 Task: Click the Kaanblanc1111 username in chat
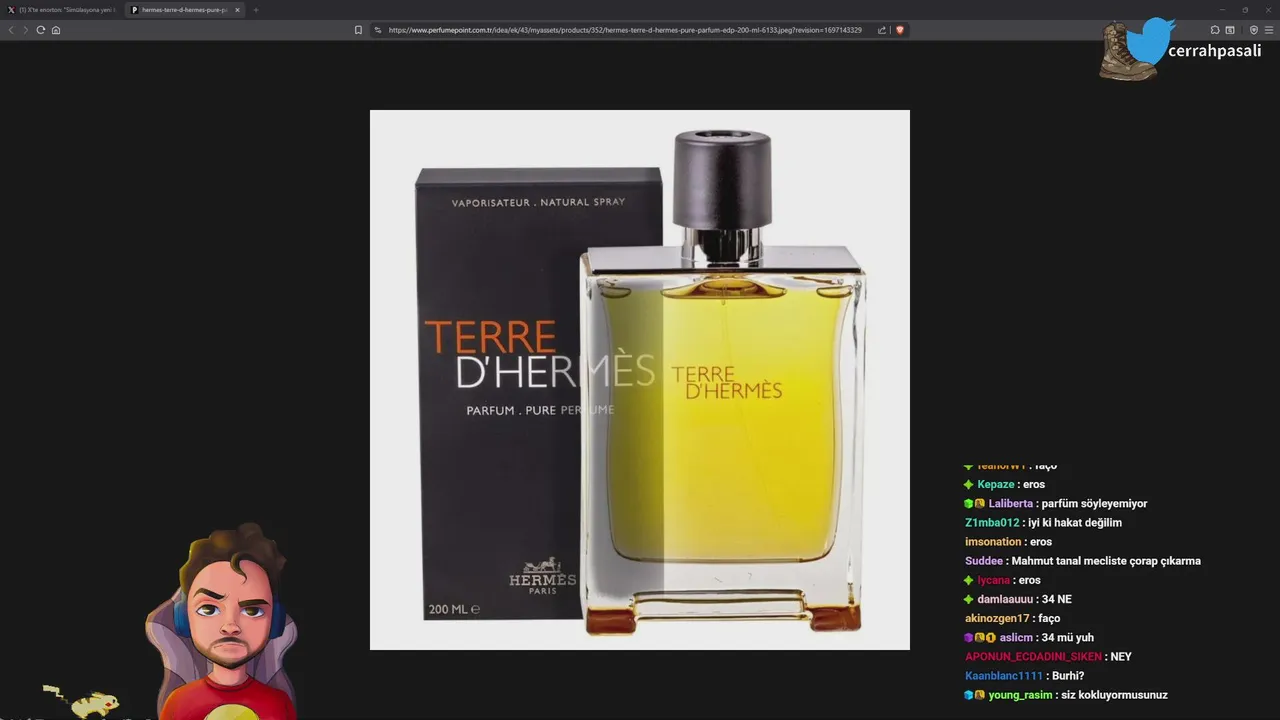click(x=1004, y=676)
